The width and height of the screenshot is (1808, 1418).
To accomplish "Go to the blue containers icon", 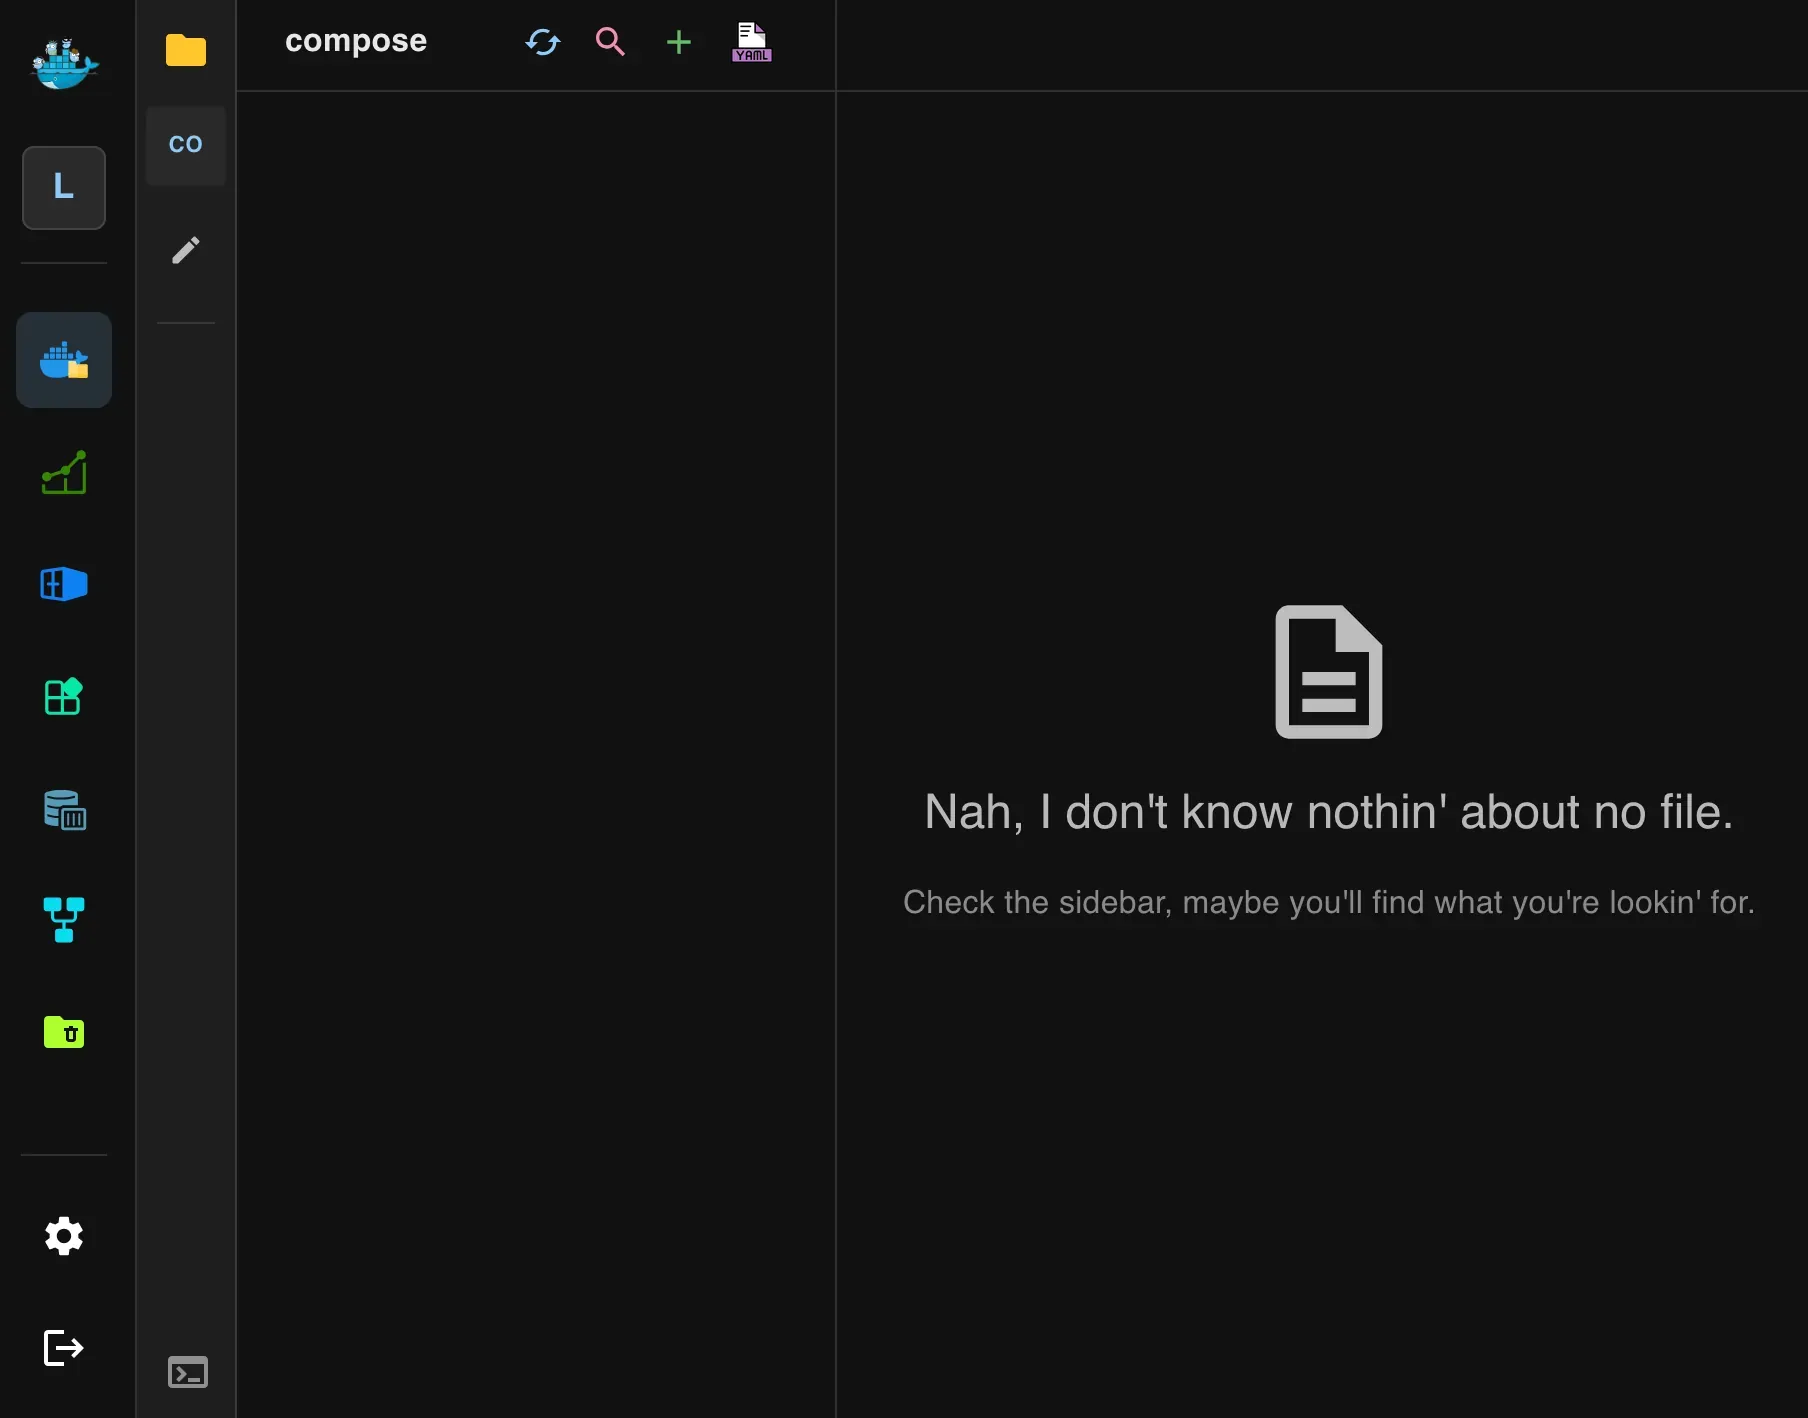I will pos(64,584).
